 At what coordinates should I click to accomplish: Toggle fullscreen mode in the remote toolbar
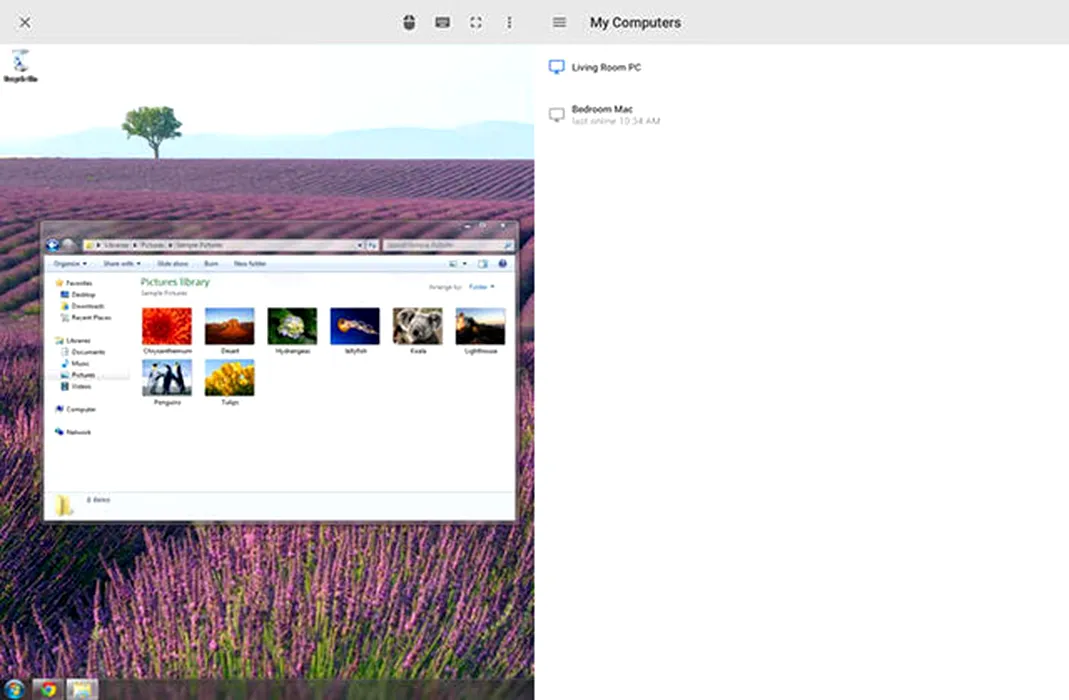(x=476, y=22)
